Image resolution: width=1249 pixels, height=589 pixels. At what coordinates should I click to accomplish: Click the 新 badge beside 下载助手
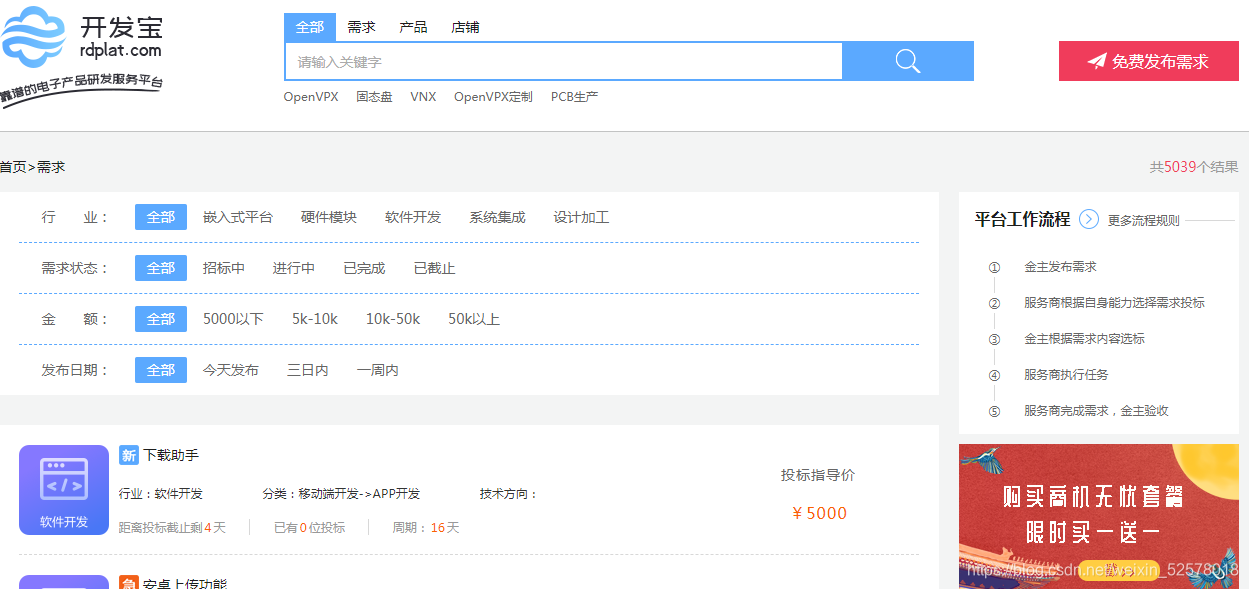[x=128, y=455]
